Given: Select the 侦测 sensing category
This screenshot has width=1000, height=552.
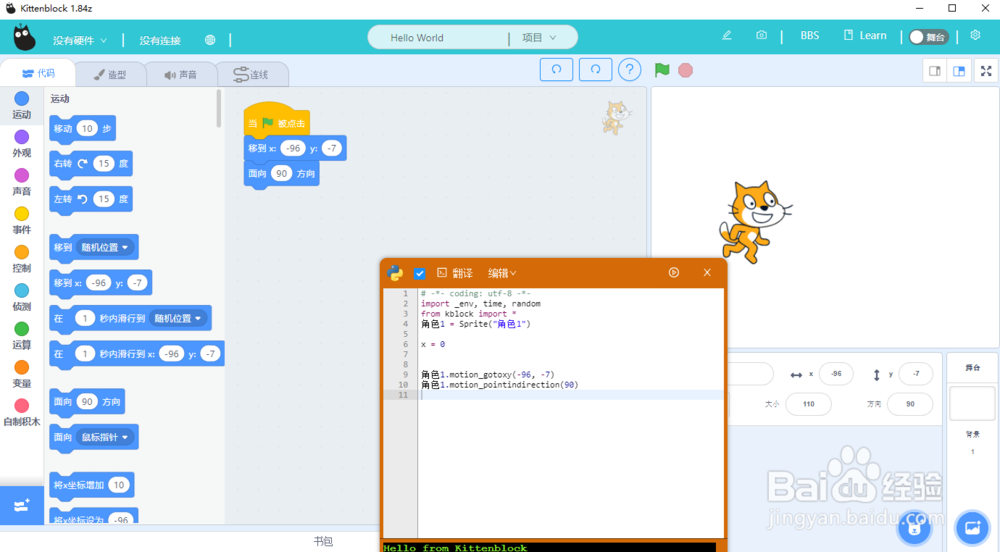Looking at the screenshot, I should [22, 297].
